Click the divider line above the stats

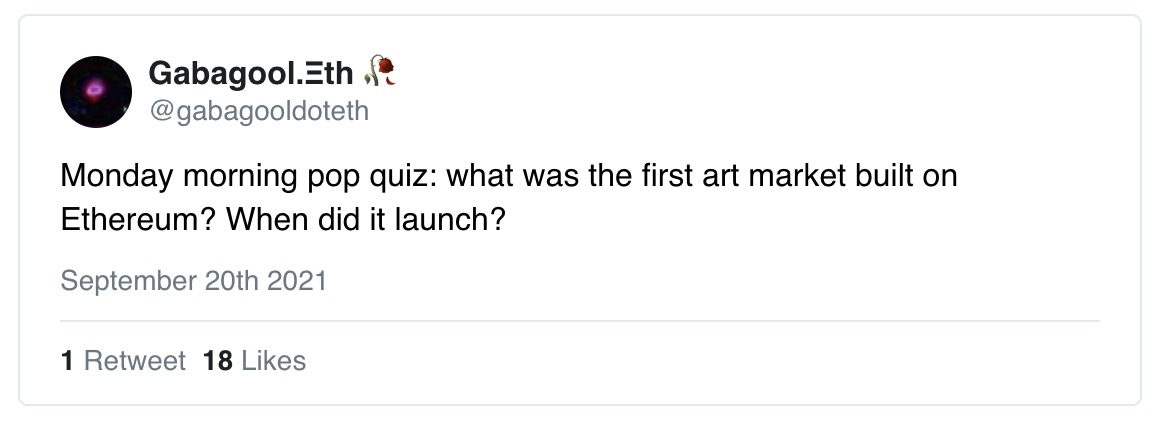(x=580, y=321)
